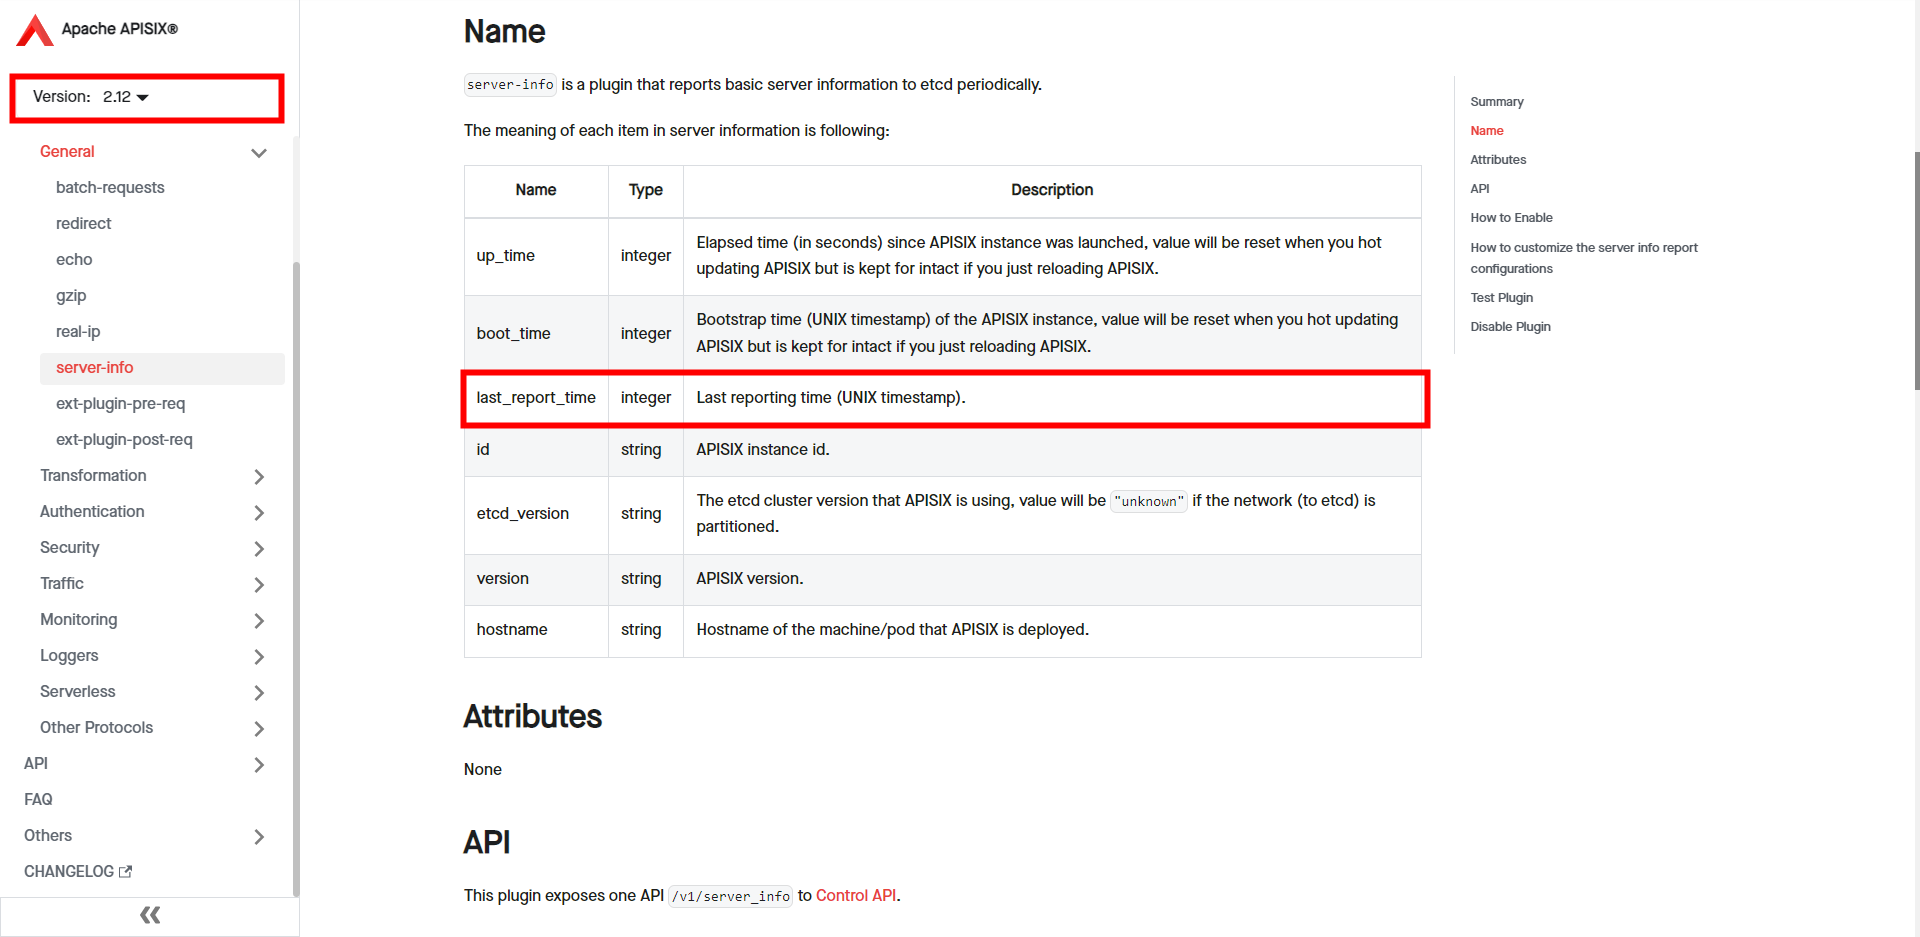
Task: Expand the Authentication category chevron
Action: click(x=259, y=513)
